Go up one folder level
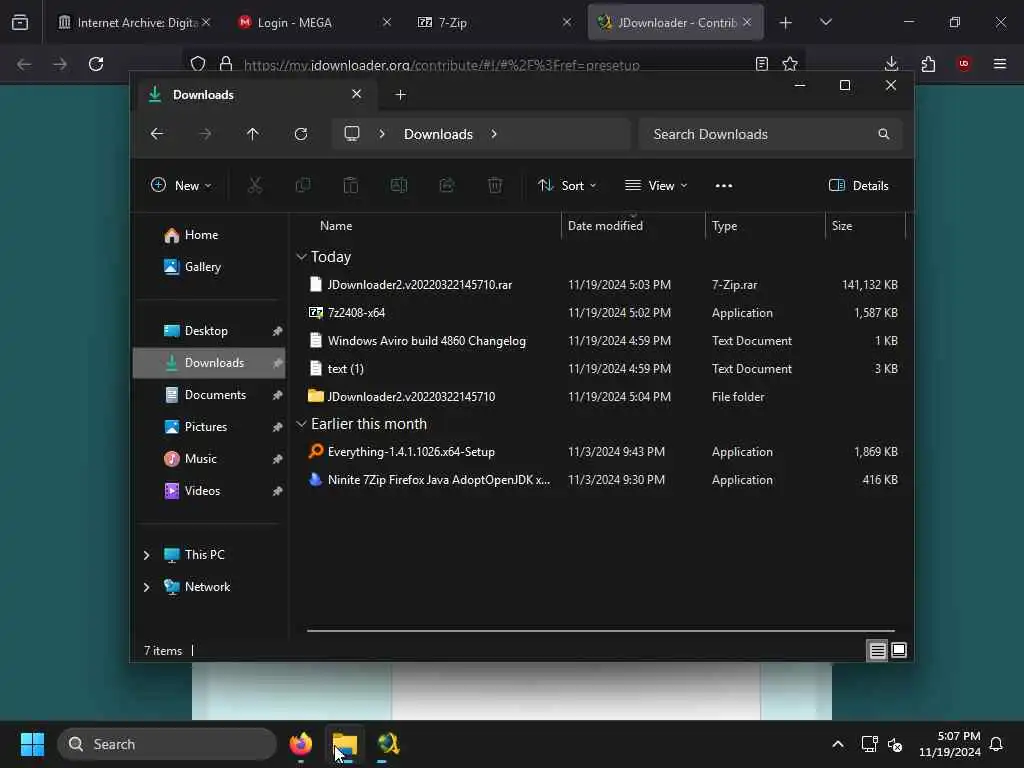The width and height of the screenshot is (1024, 768). [x=253, y=134]
